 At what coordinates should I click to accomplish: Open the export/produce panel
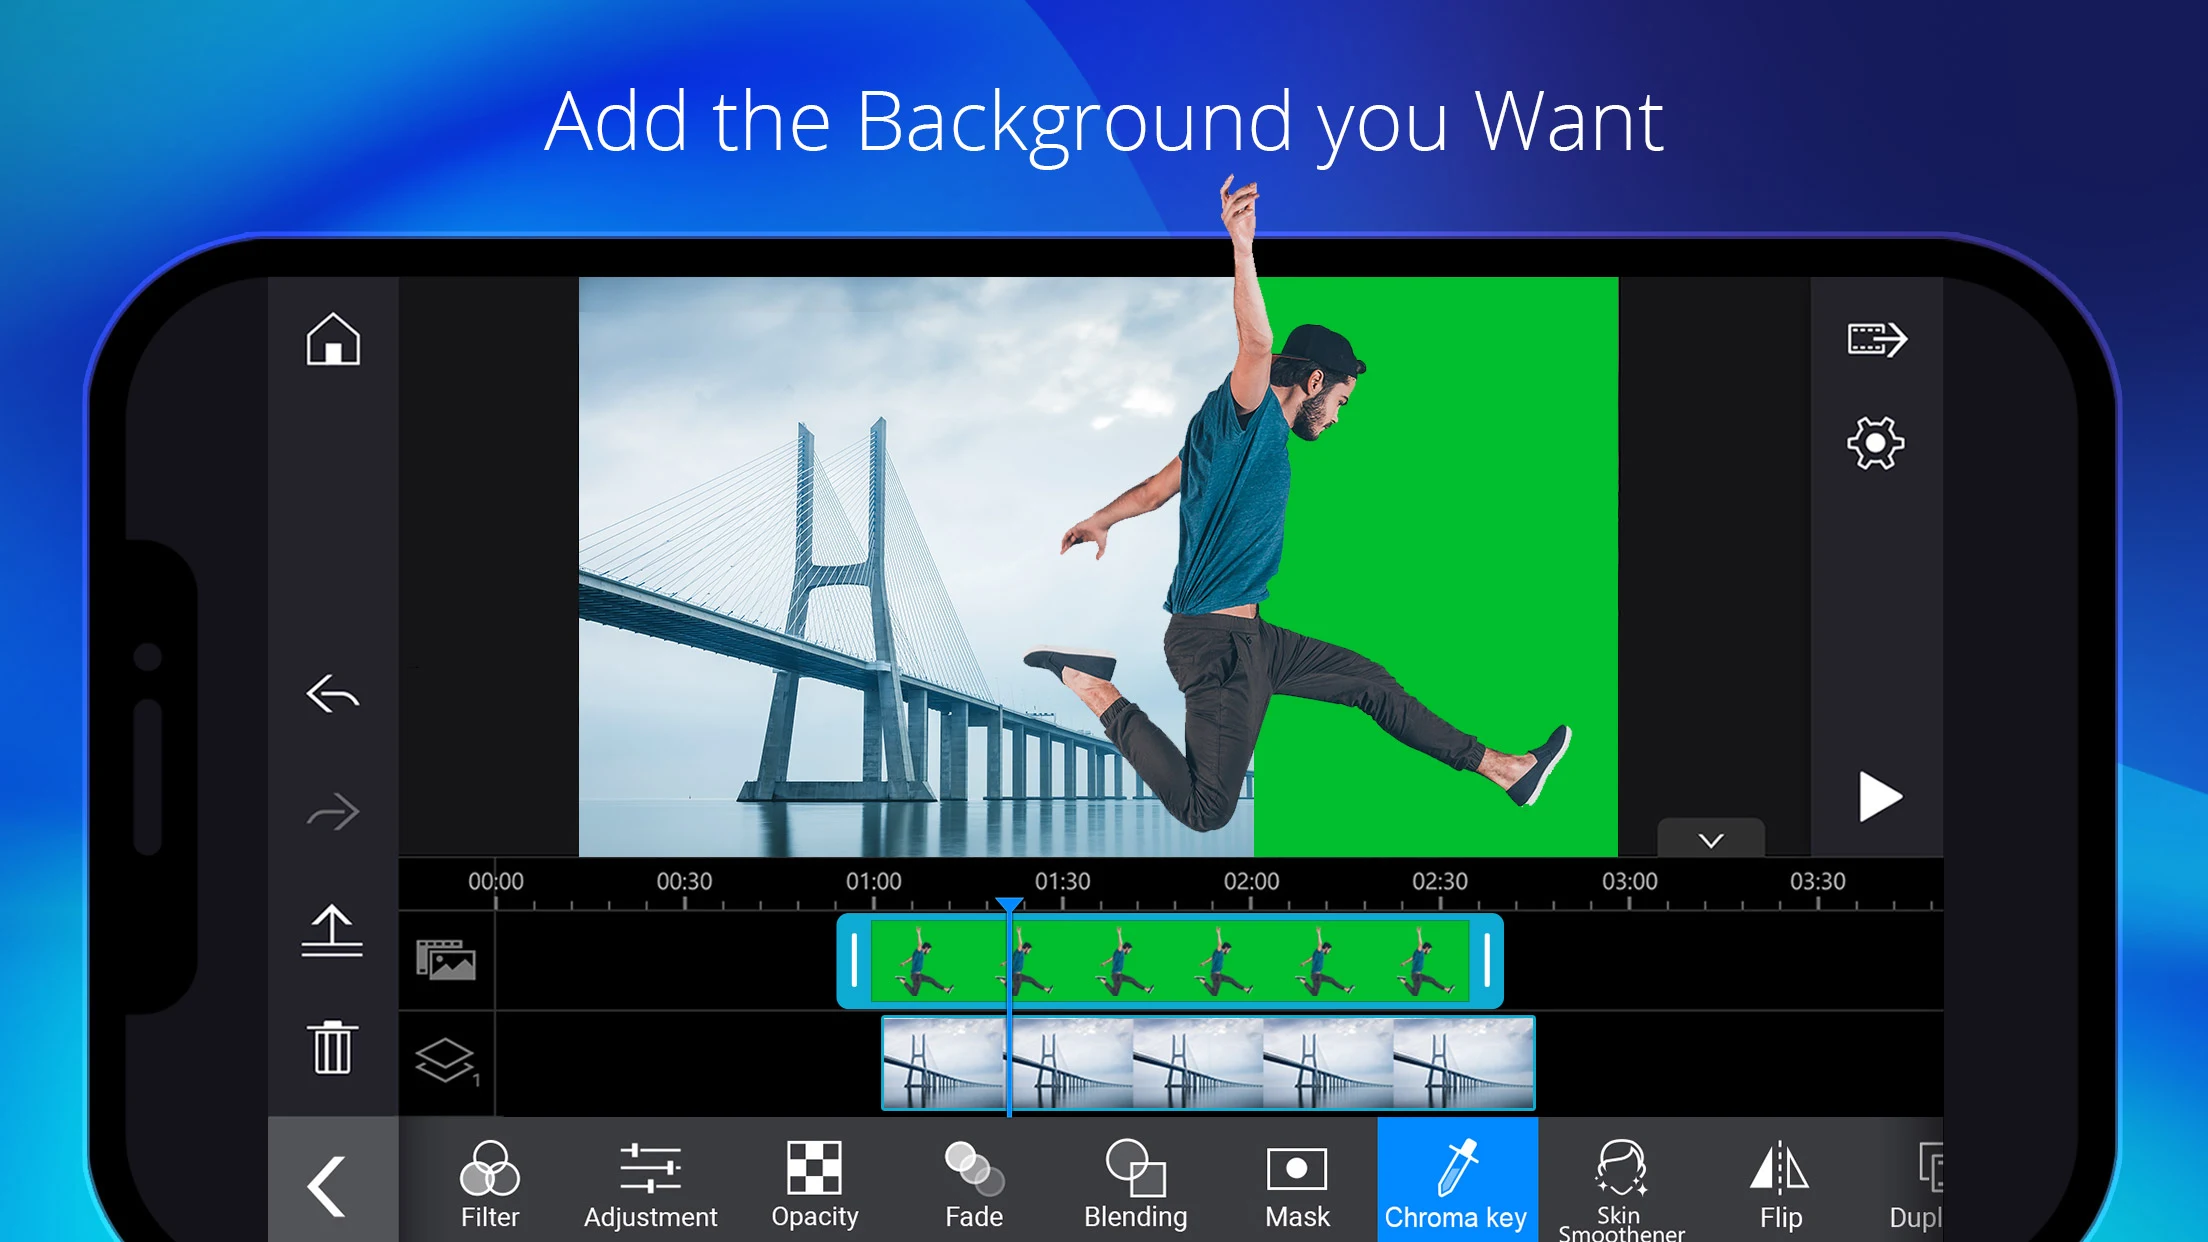click(x=1878, y=341)
